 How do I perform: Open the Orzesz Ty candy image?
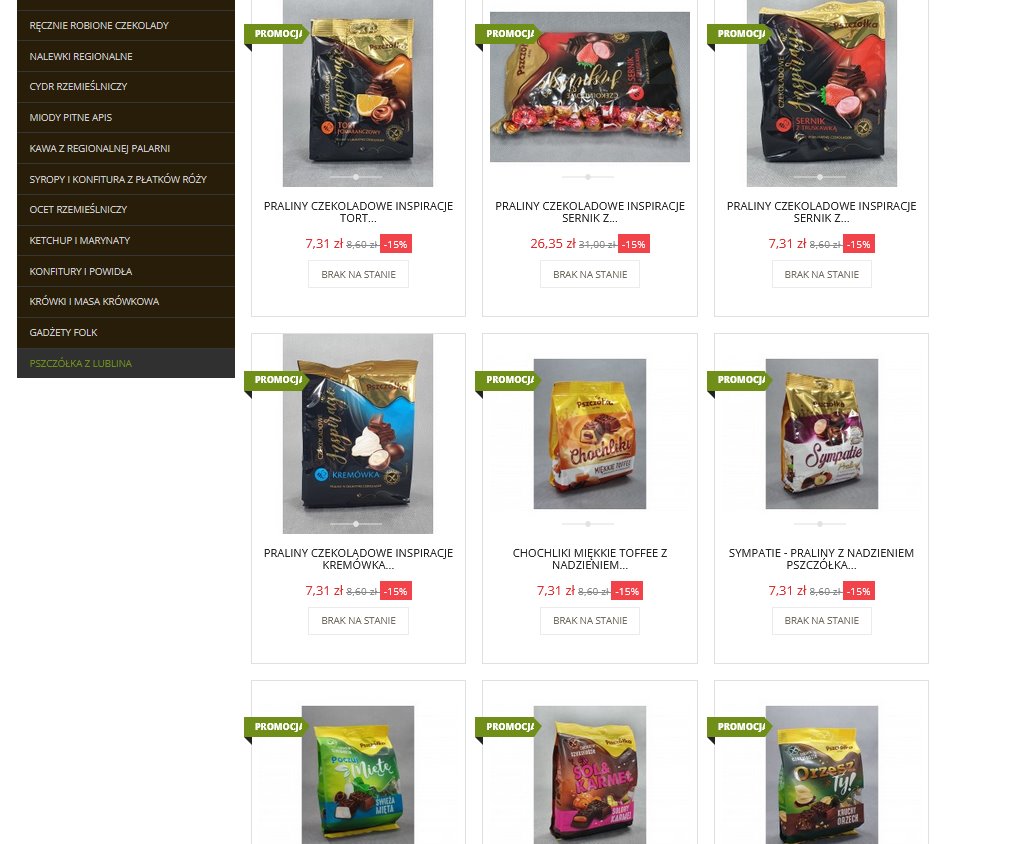coord(822,775)
